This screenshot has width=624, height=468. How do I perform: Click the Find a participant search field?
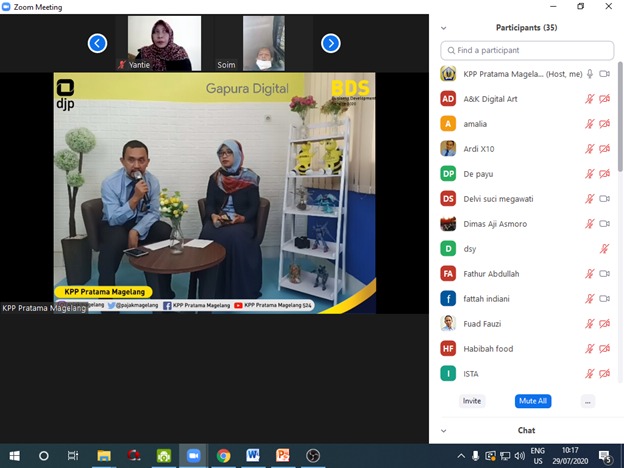pyautogui.click(x=528, y=50)
